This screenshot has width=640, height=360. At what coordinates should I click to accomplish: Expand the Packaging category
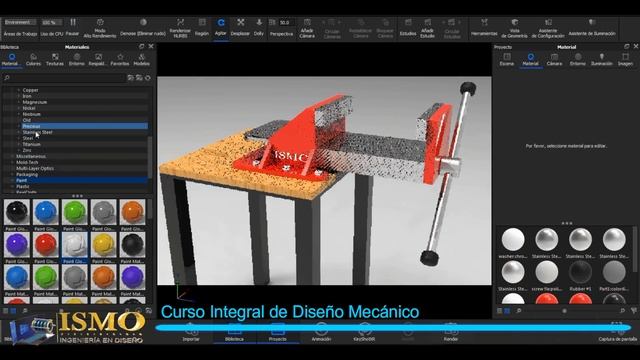pyautogui.click(x=12, y=174)
